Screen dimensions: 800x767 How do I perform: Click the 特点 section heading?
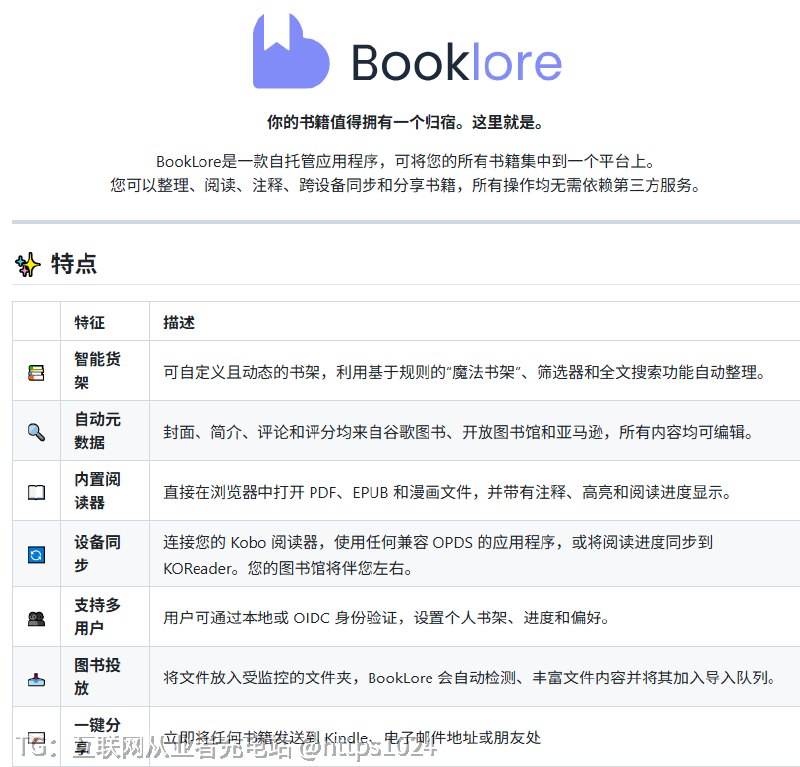coord(73,264)
